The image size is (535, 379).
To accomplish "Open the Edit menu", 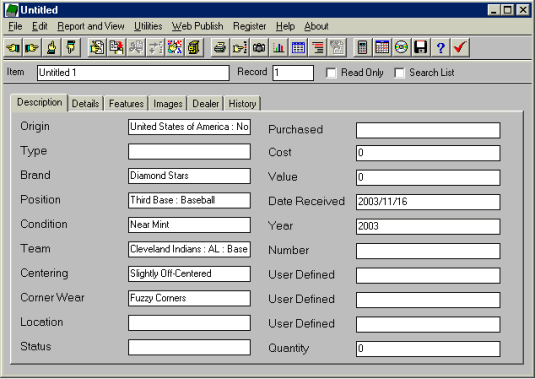I will (x=40, y=26).
